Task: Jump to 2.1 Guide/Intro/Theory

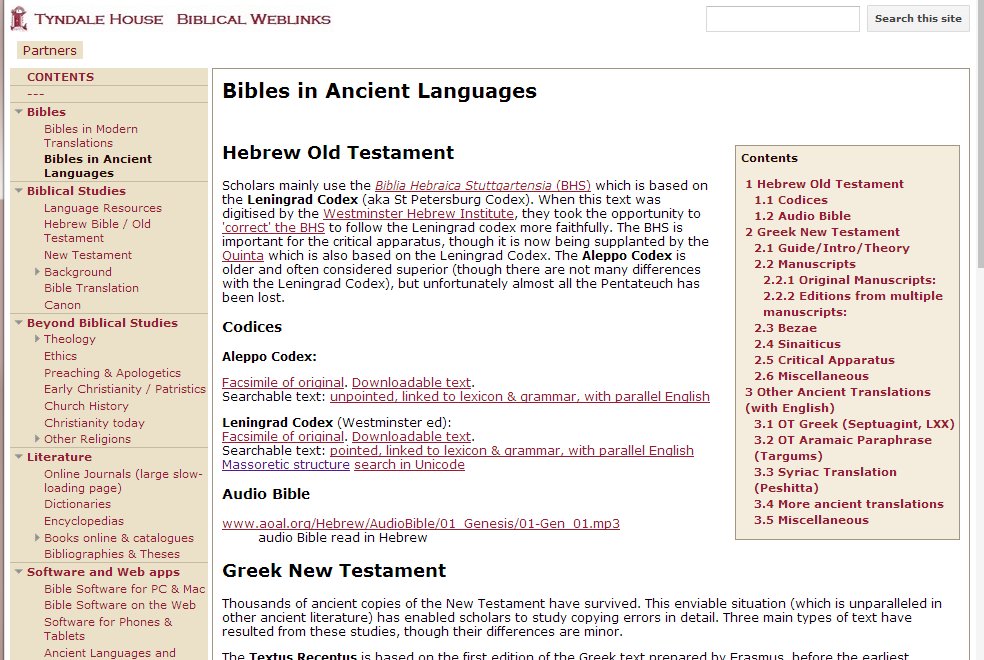Action: coord(832,248)
